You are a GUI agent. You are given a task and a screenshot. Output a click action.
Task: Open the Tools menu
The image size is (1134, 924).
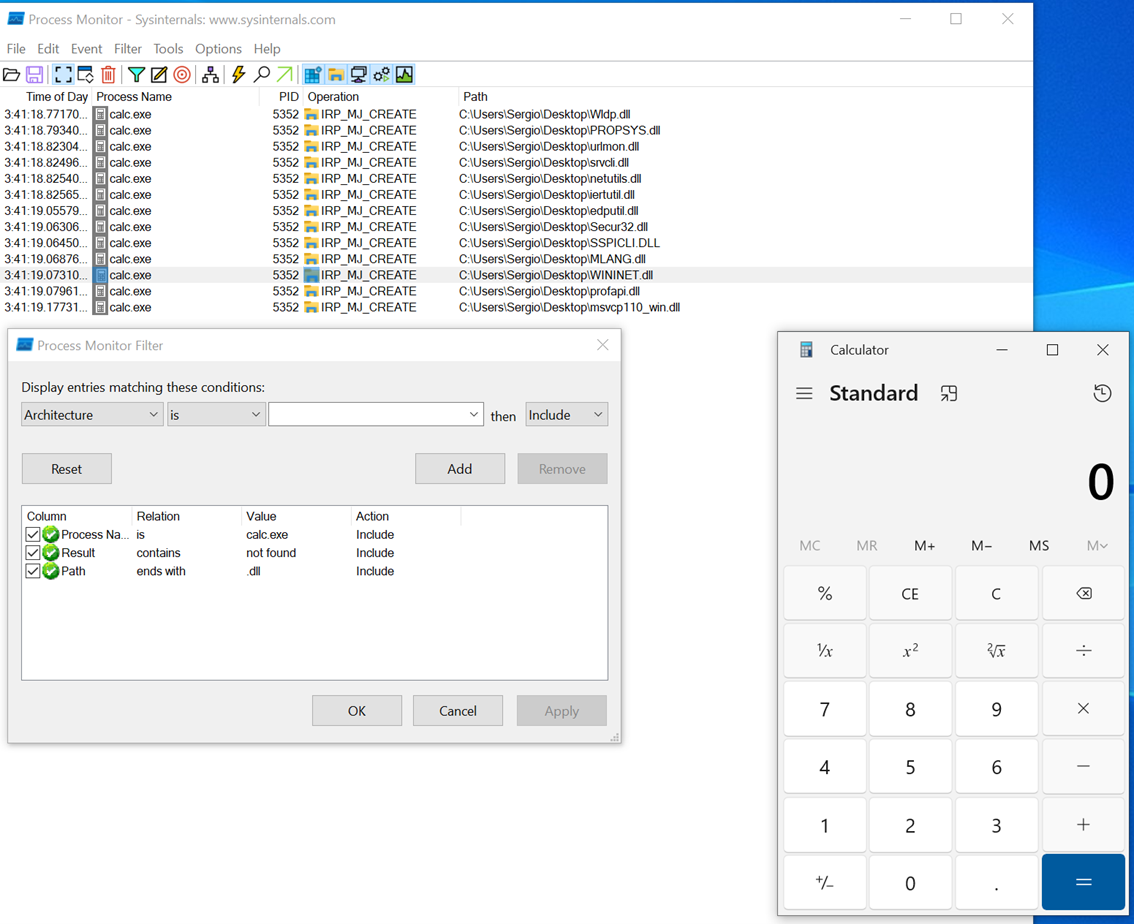[168, 49]
